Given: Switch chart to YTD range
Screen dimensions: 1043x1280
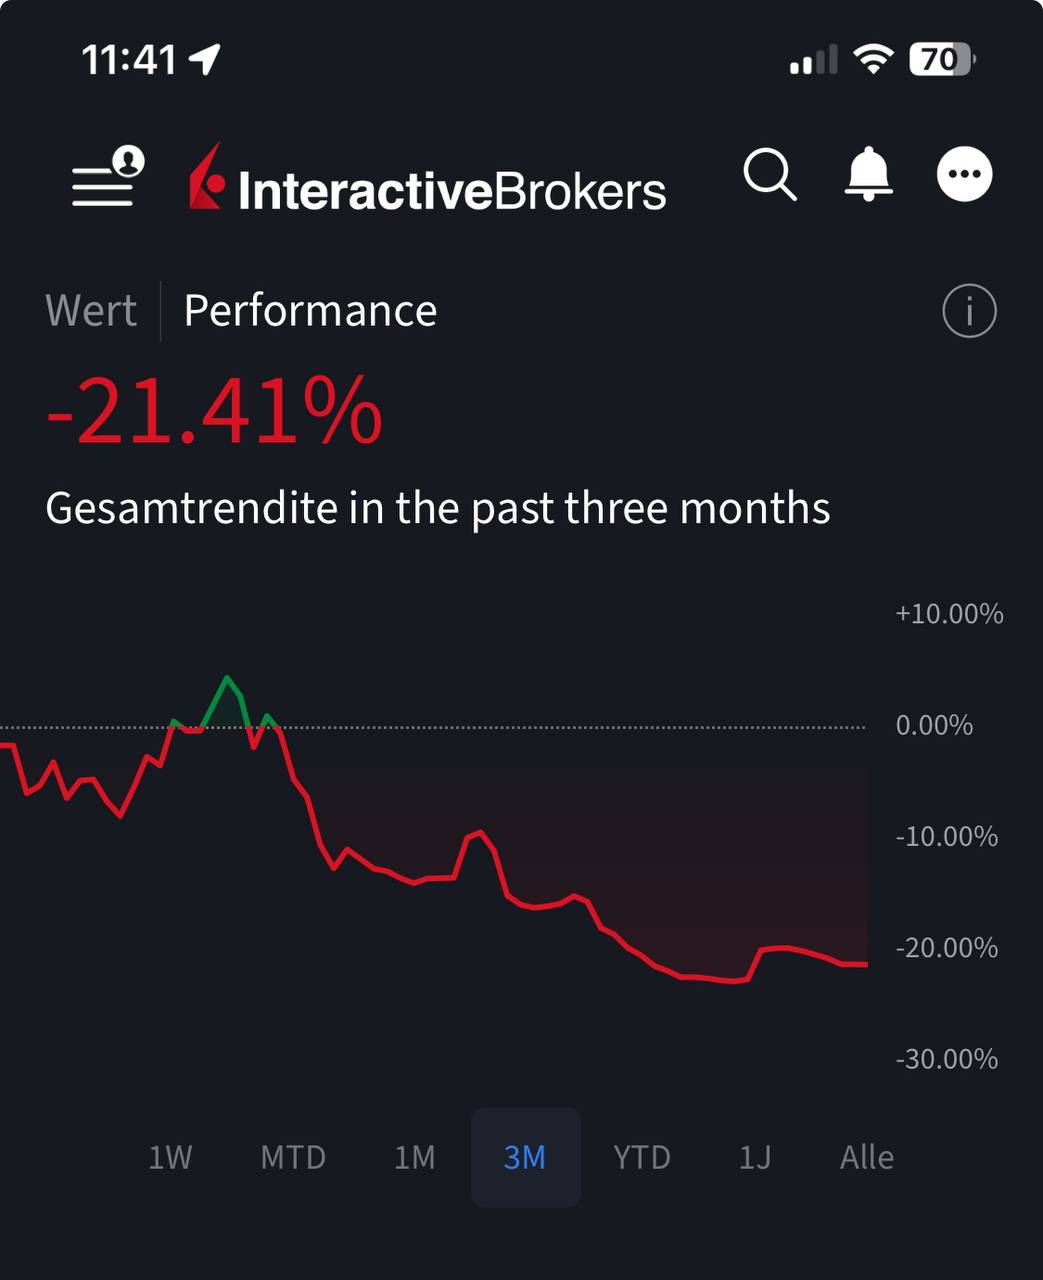Looking at the screenshot, I should pyautogui.click(x=641, y=1157).
